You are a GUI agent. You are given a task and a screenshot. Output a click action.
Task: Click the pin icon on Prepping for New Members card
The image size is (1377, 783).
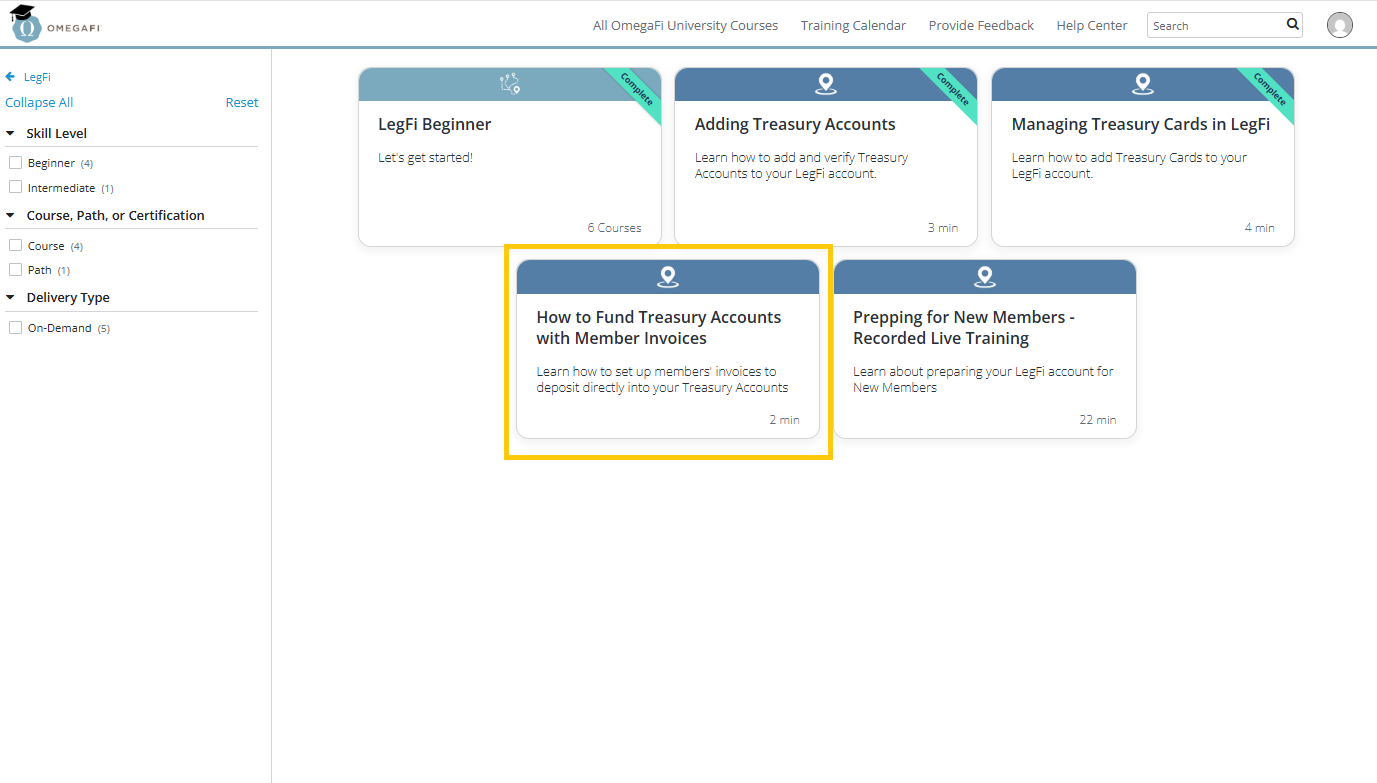pyautogui.click(x=985, y=276)
